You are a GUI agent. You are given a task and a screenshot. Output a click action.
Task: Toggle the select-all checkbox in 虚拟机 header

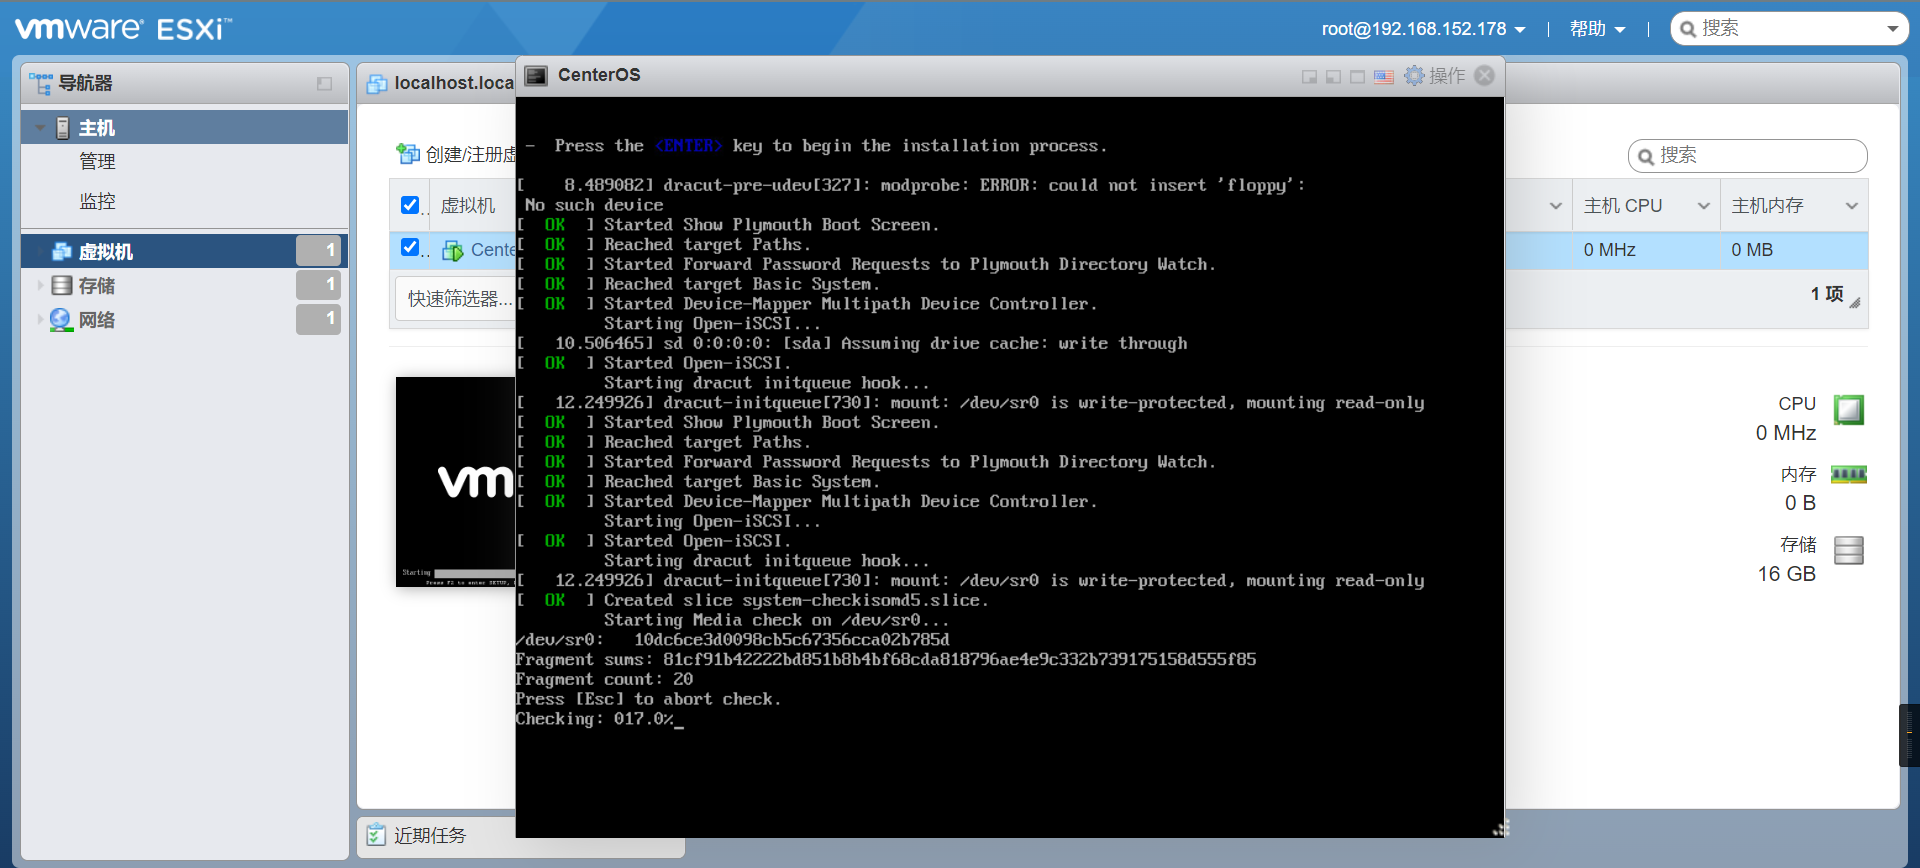point(410,205)
